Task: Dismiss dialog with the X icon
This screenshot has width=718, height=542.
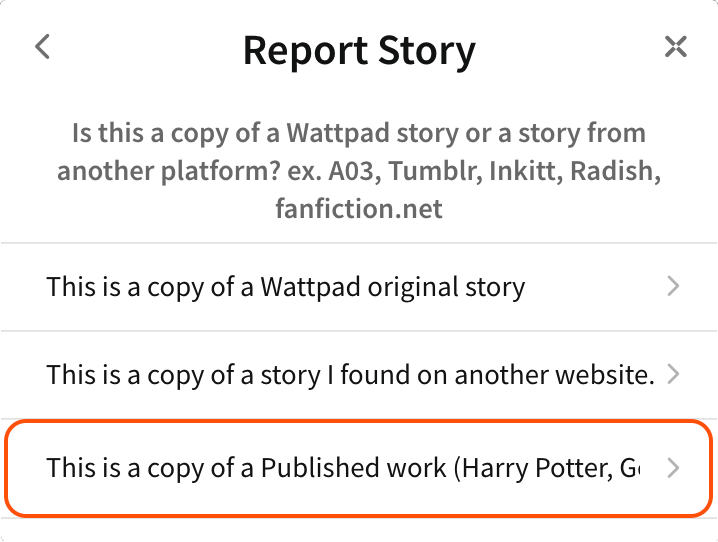Action: [x=676, y=46]
